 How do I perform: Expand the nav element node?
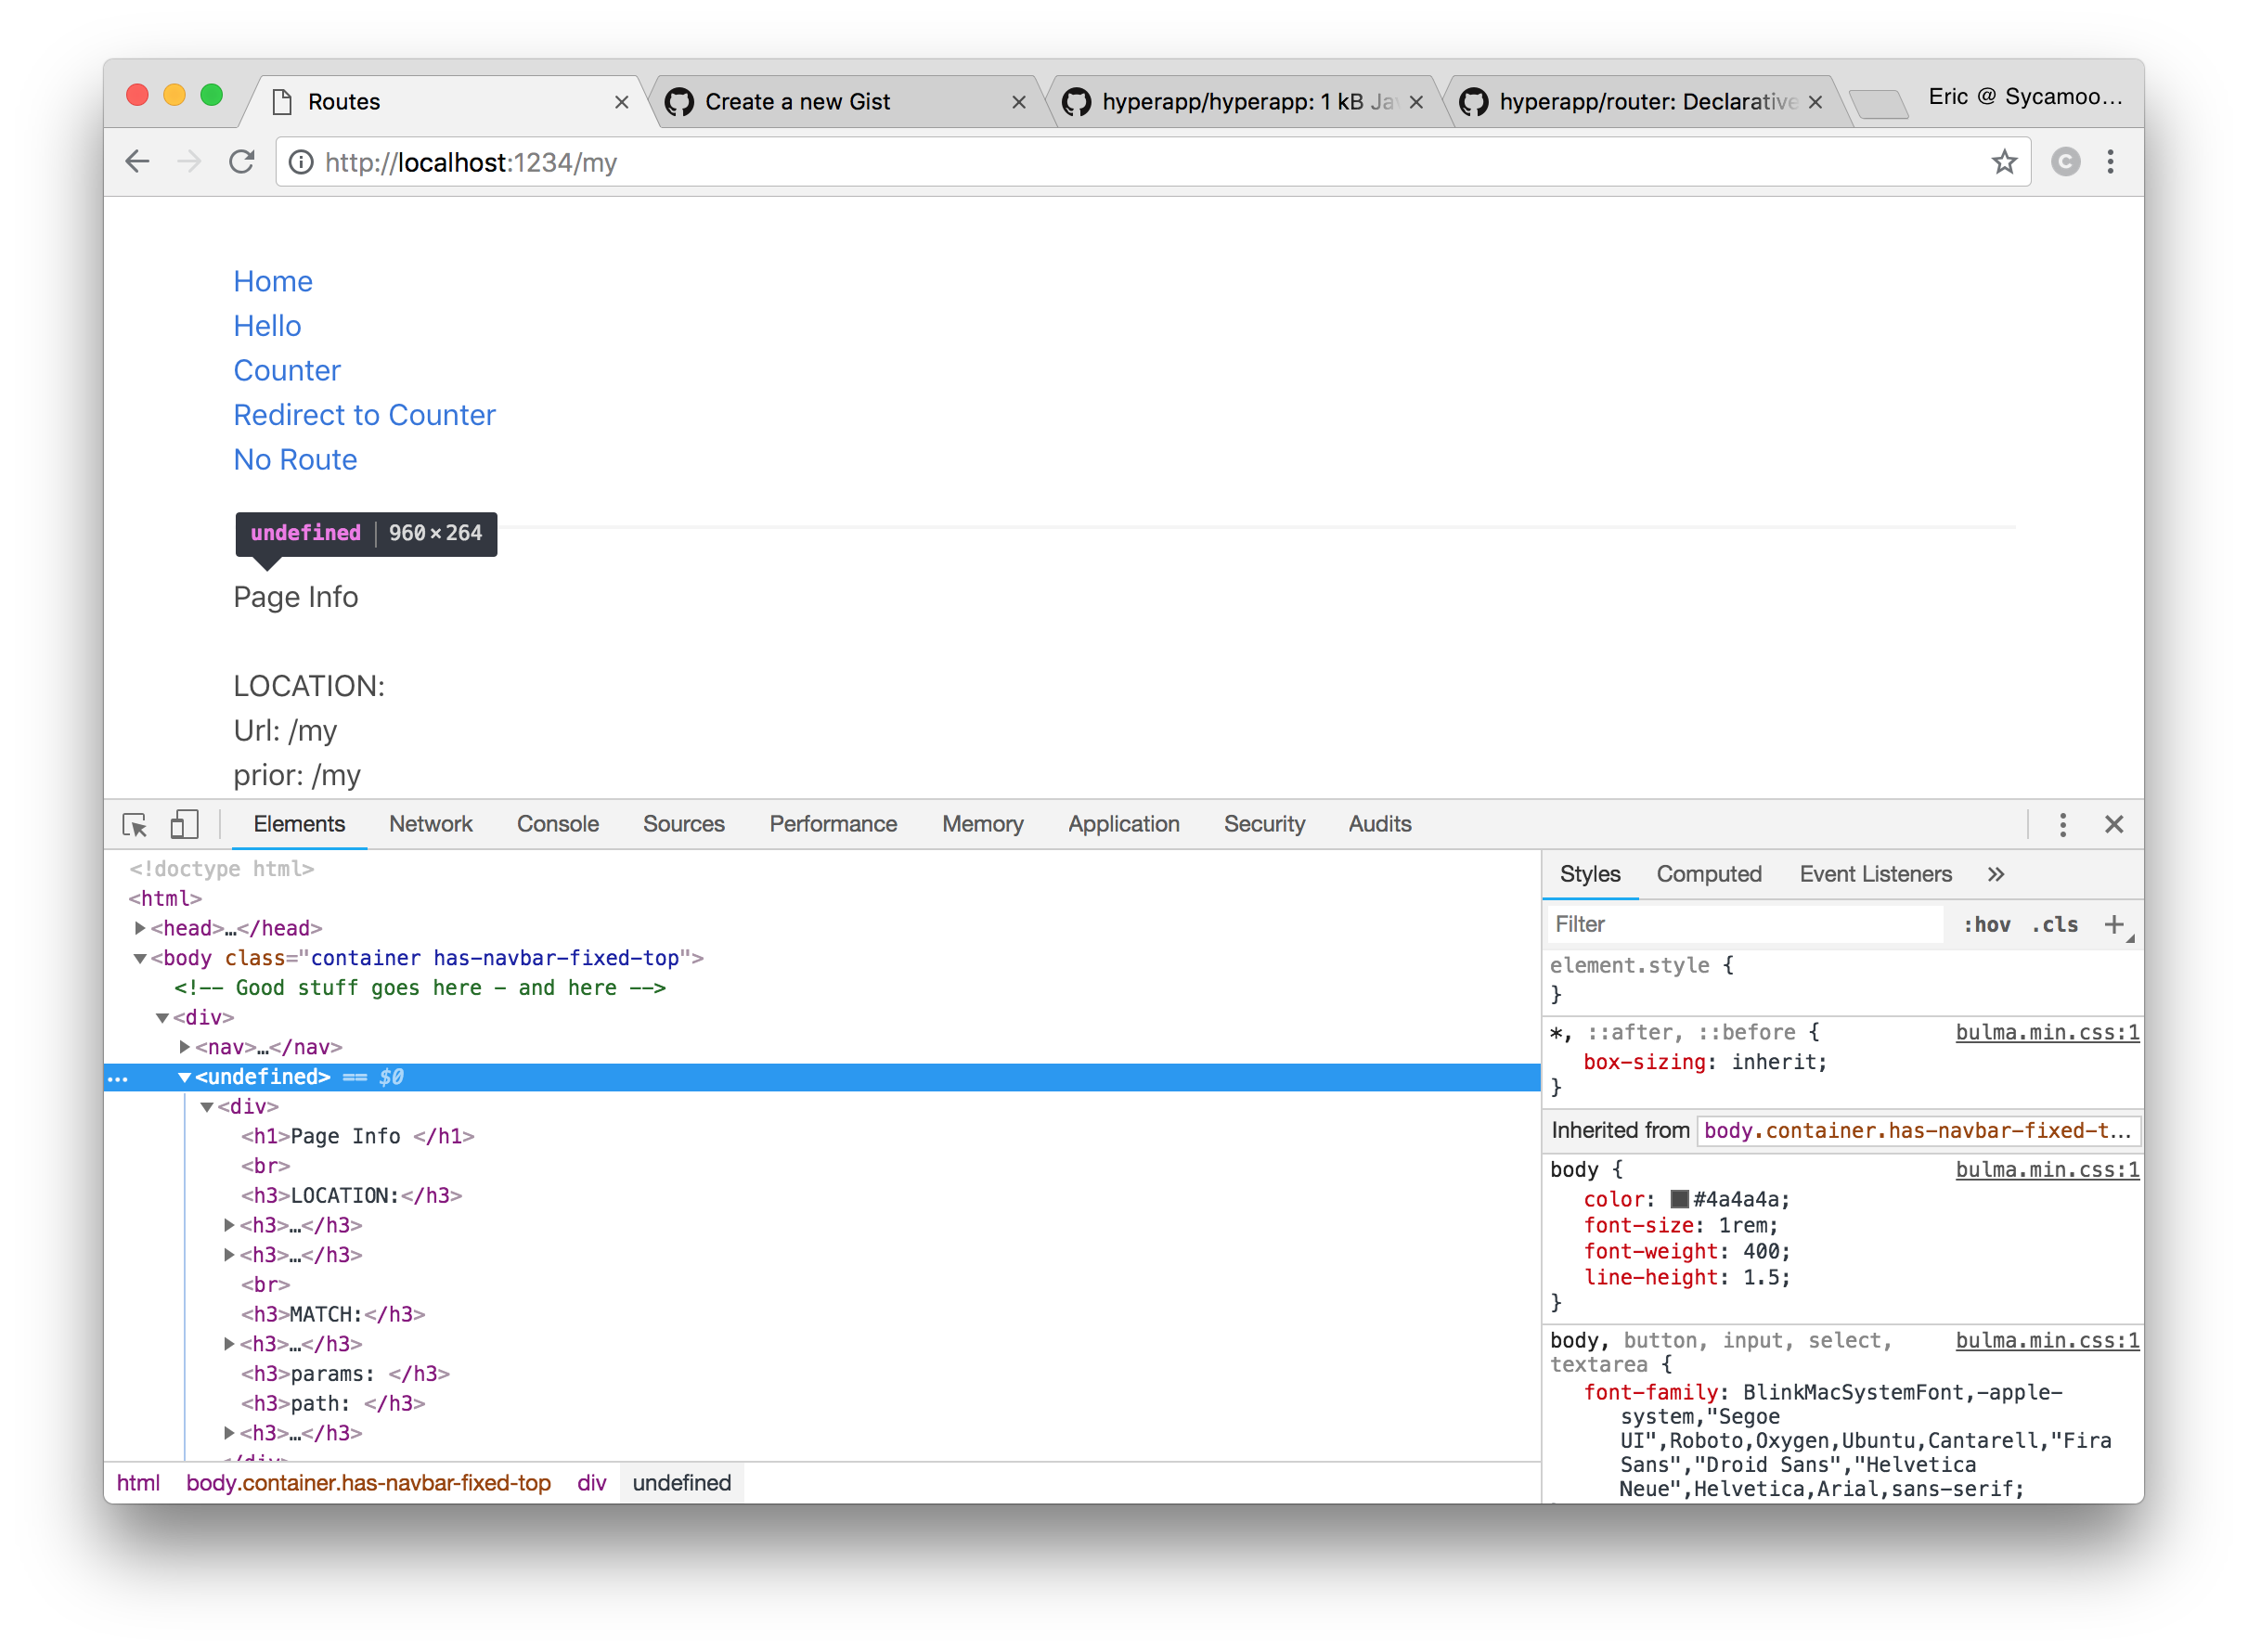coord(185,1047)
